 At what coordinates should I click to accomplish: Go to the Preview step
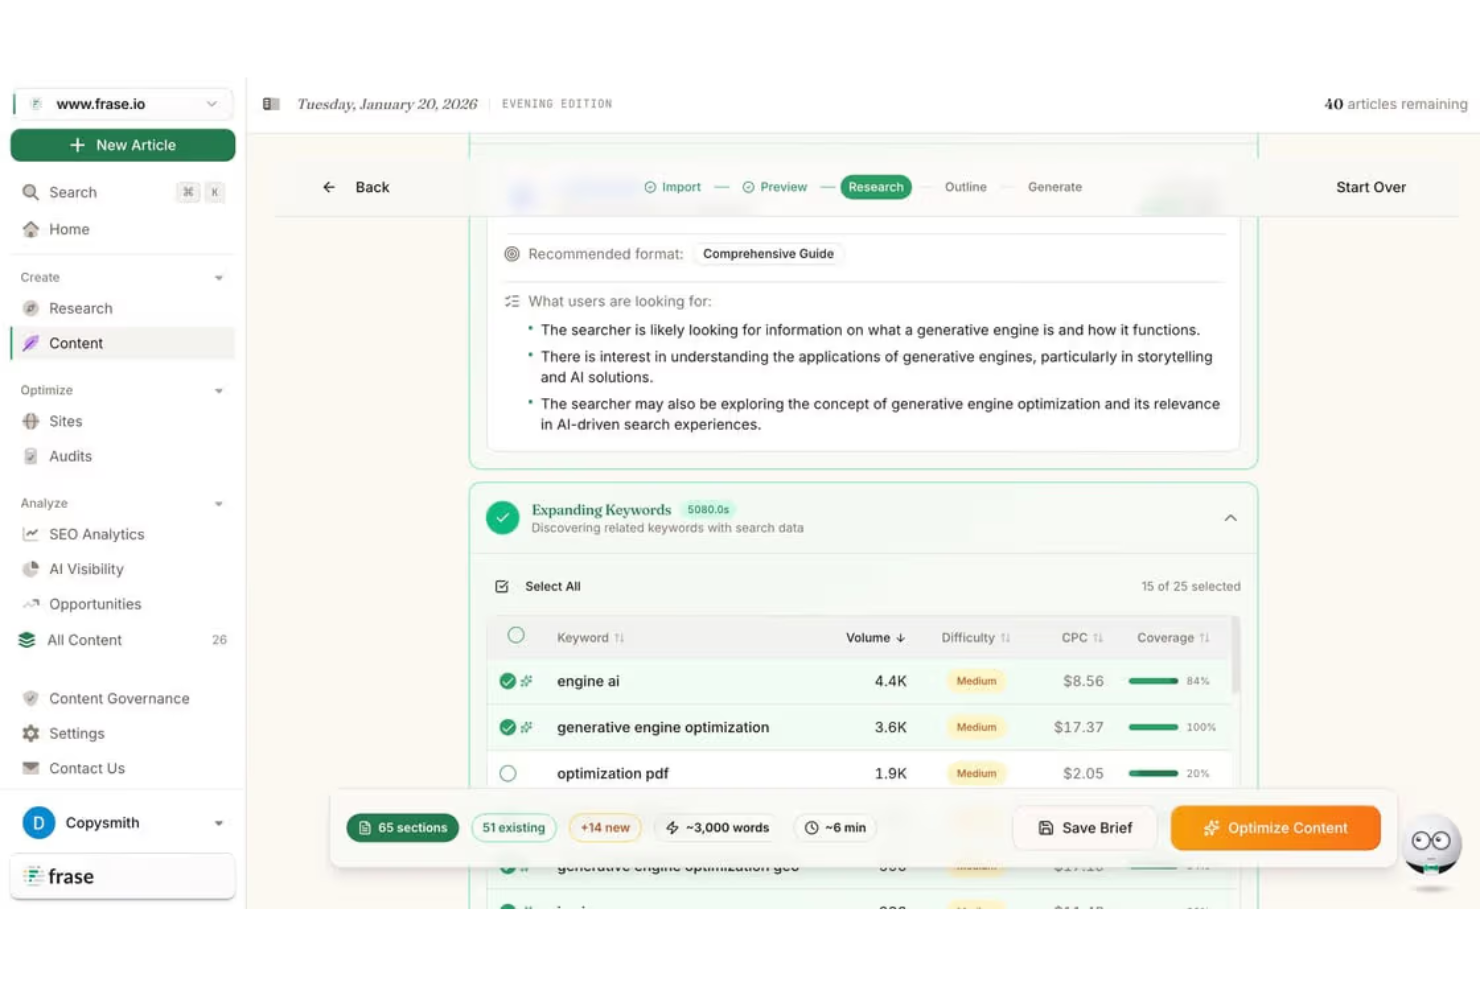(783, 187)
